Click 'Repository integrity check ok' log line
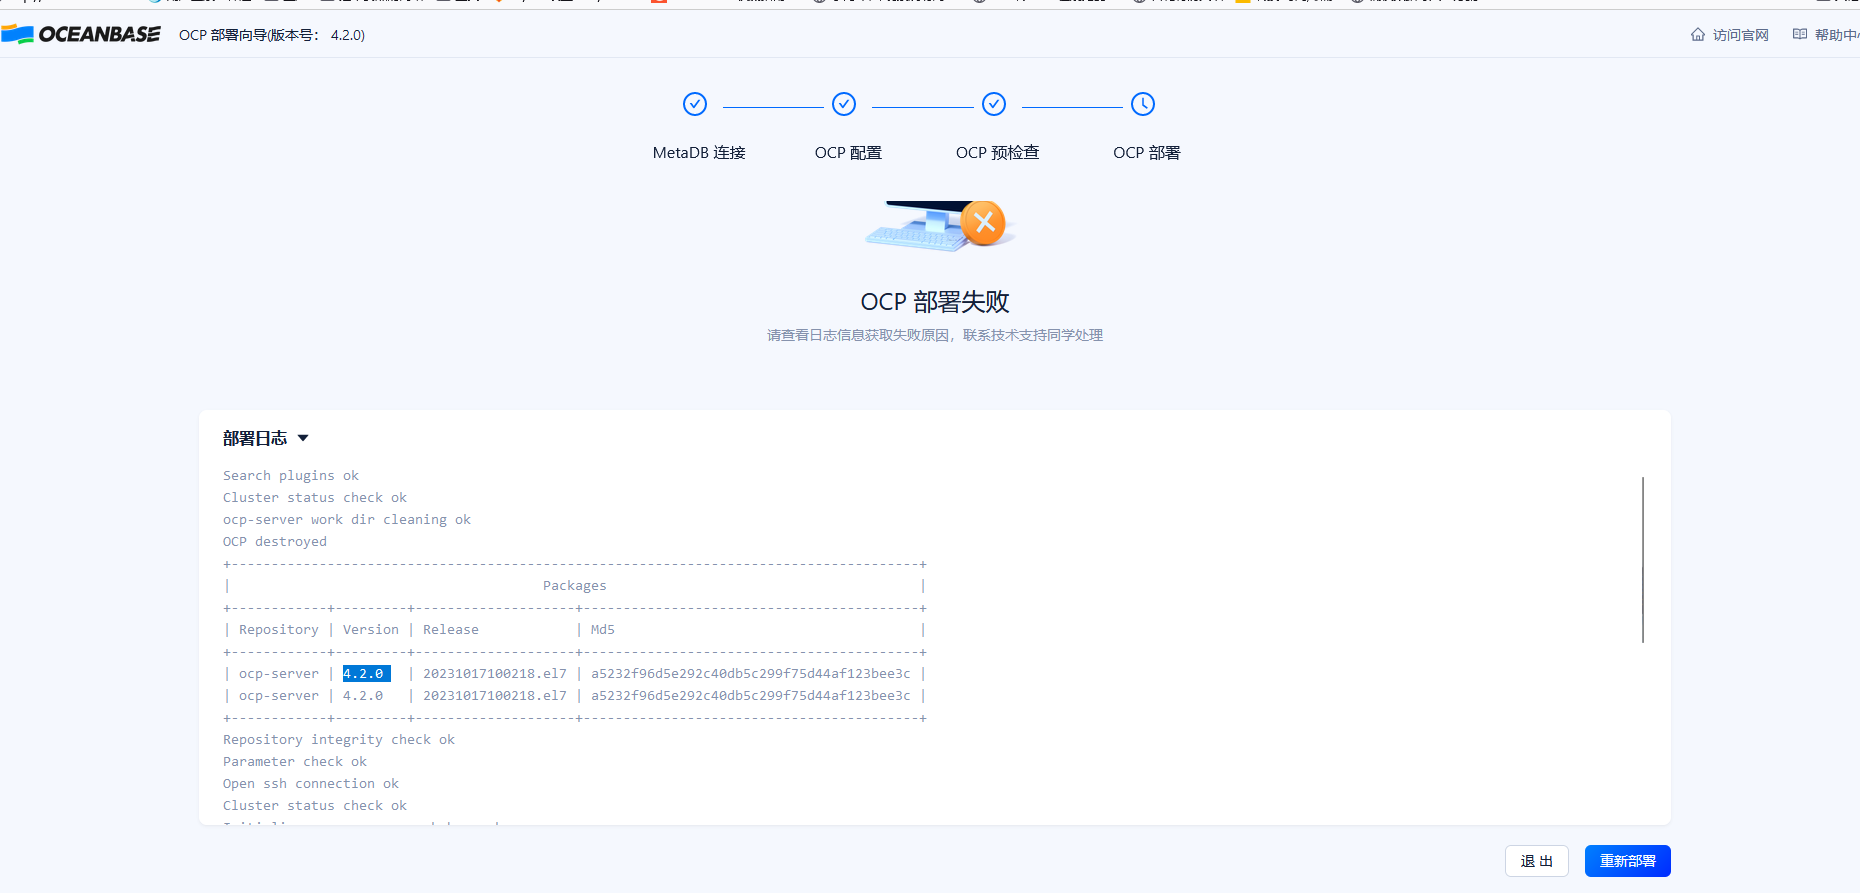 [x=339, y=740]
